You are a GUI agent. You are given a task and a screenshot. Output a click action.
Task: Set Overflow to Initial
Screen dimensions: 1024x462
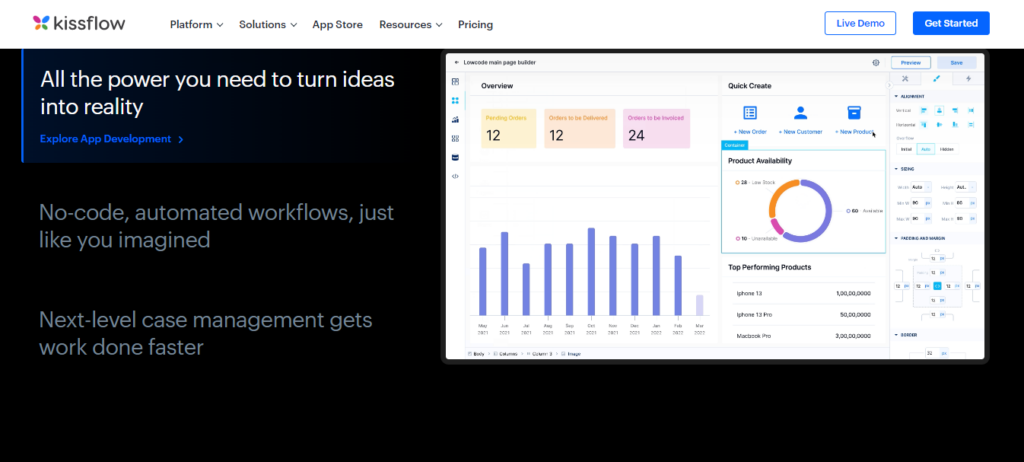(x=906, y=149)
